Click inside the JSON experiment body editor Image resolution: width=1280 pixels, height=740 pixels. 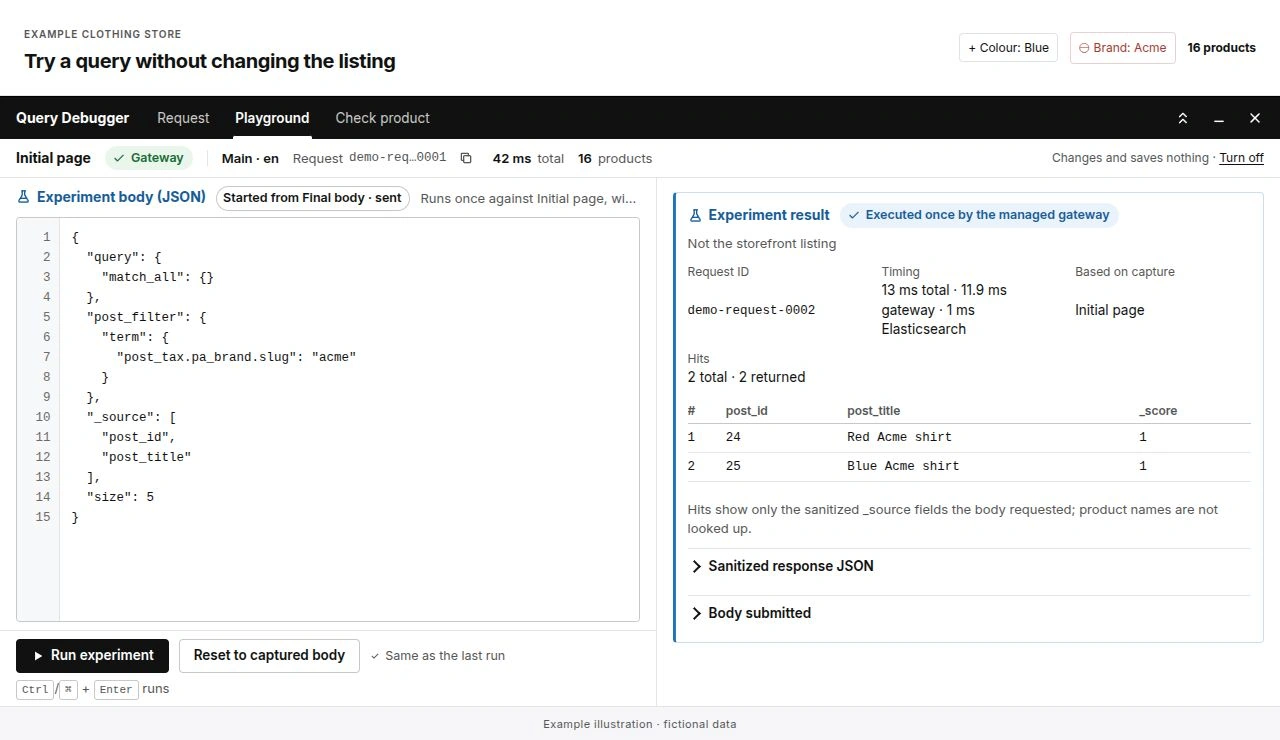(x=349, y=420)
